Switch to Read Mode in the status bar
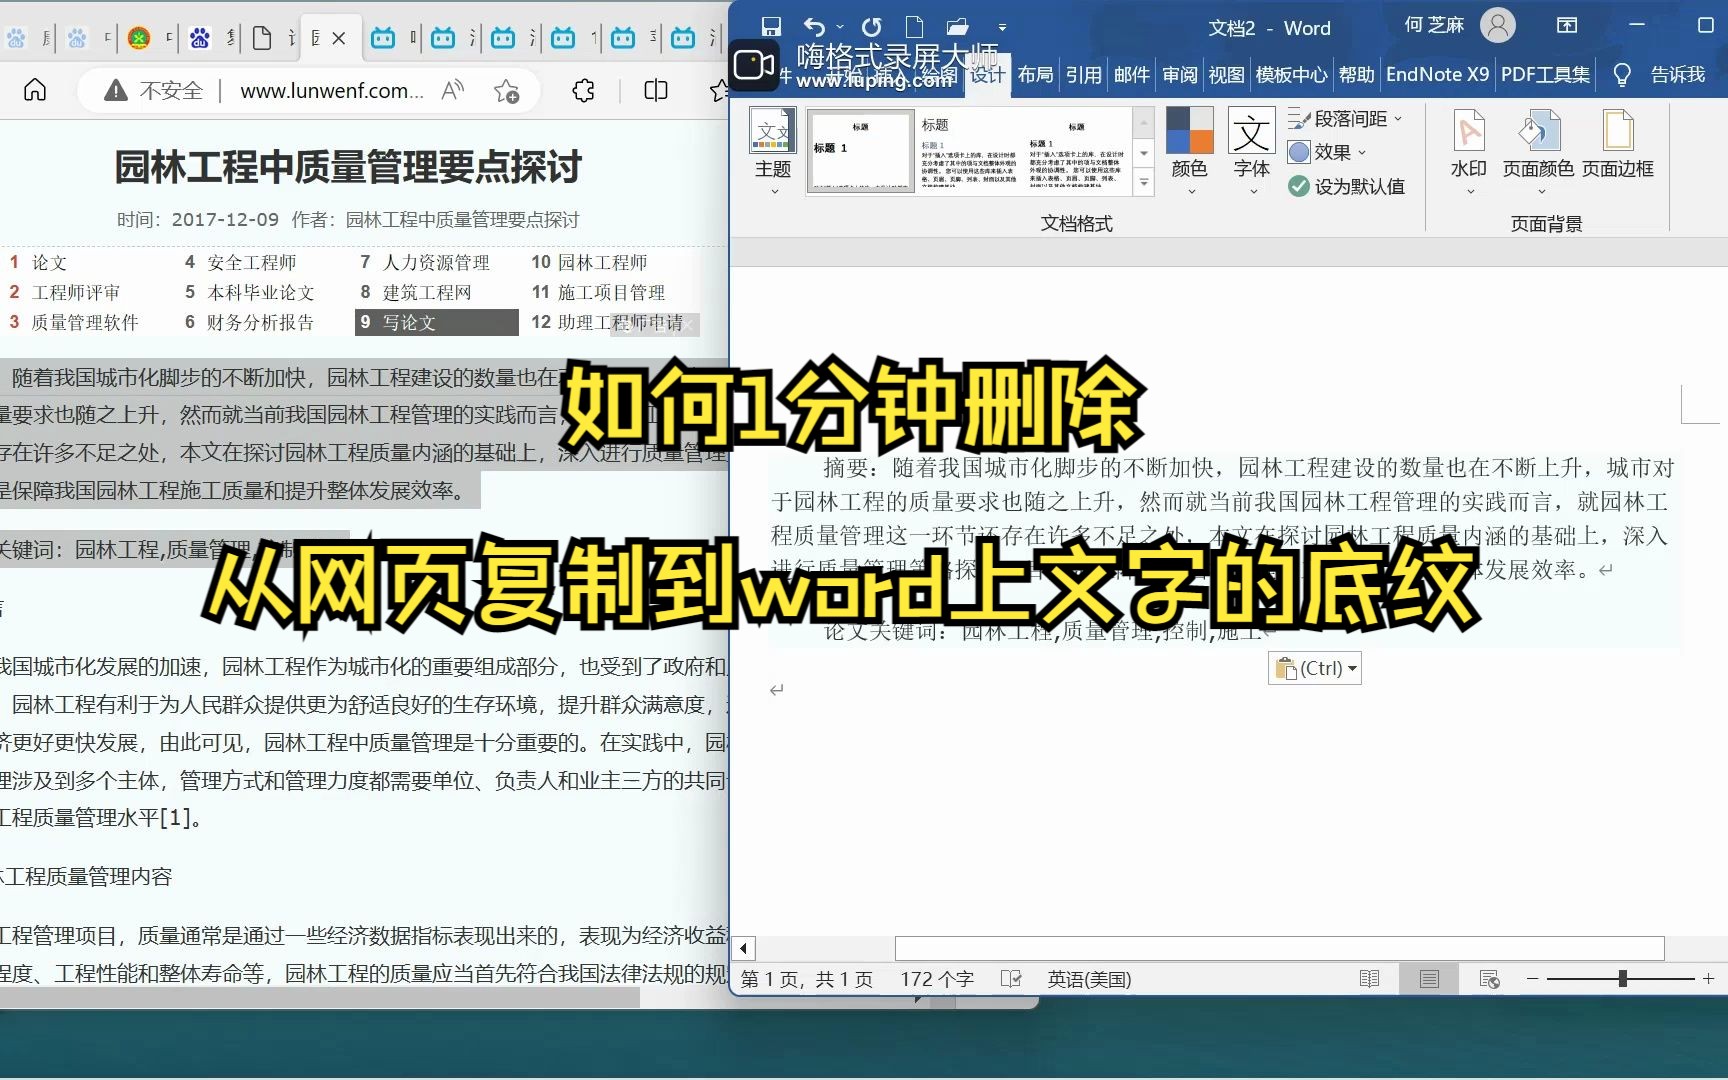This screenshot has height=1080, width=1728. (1369, 978)
